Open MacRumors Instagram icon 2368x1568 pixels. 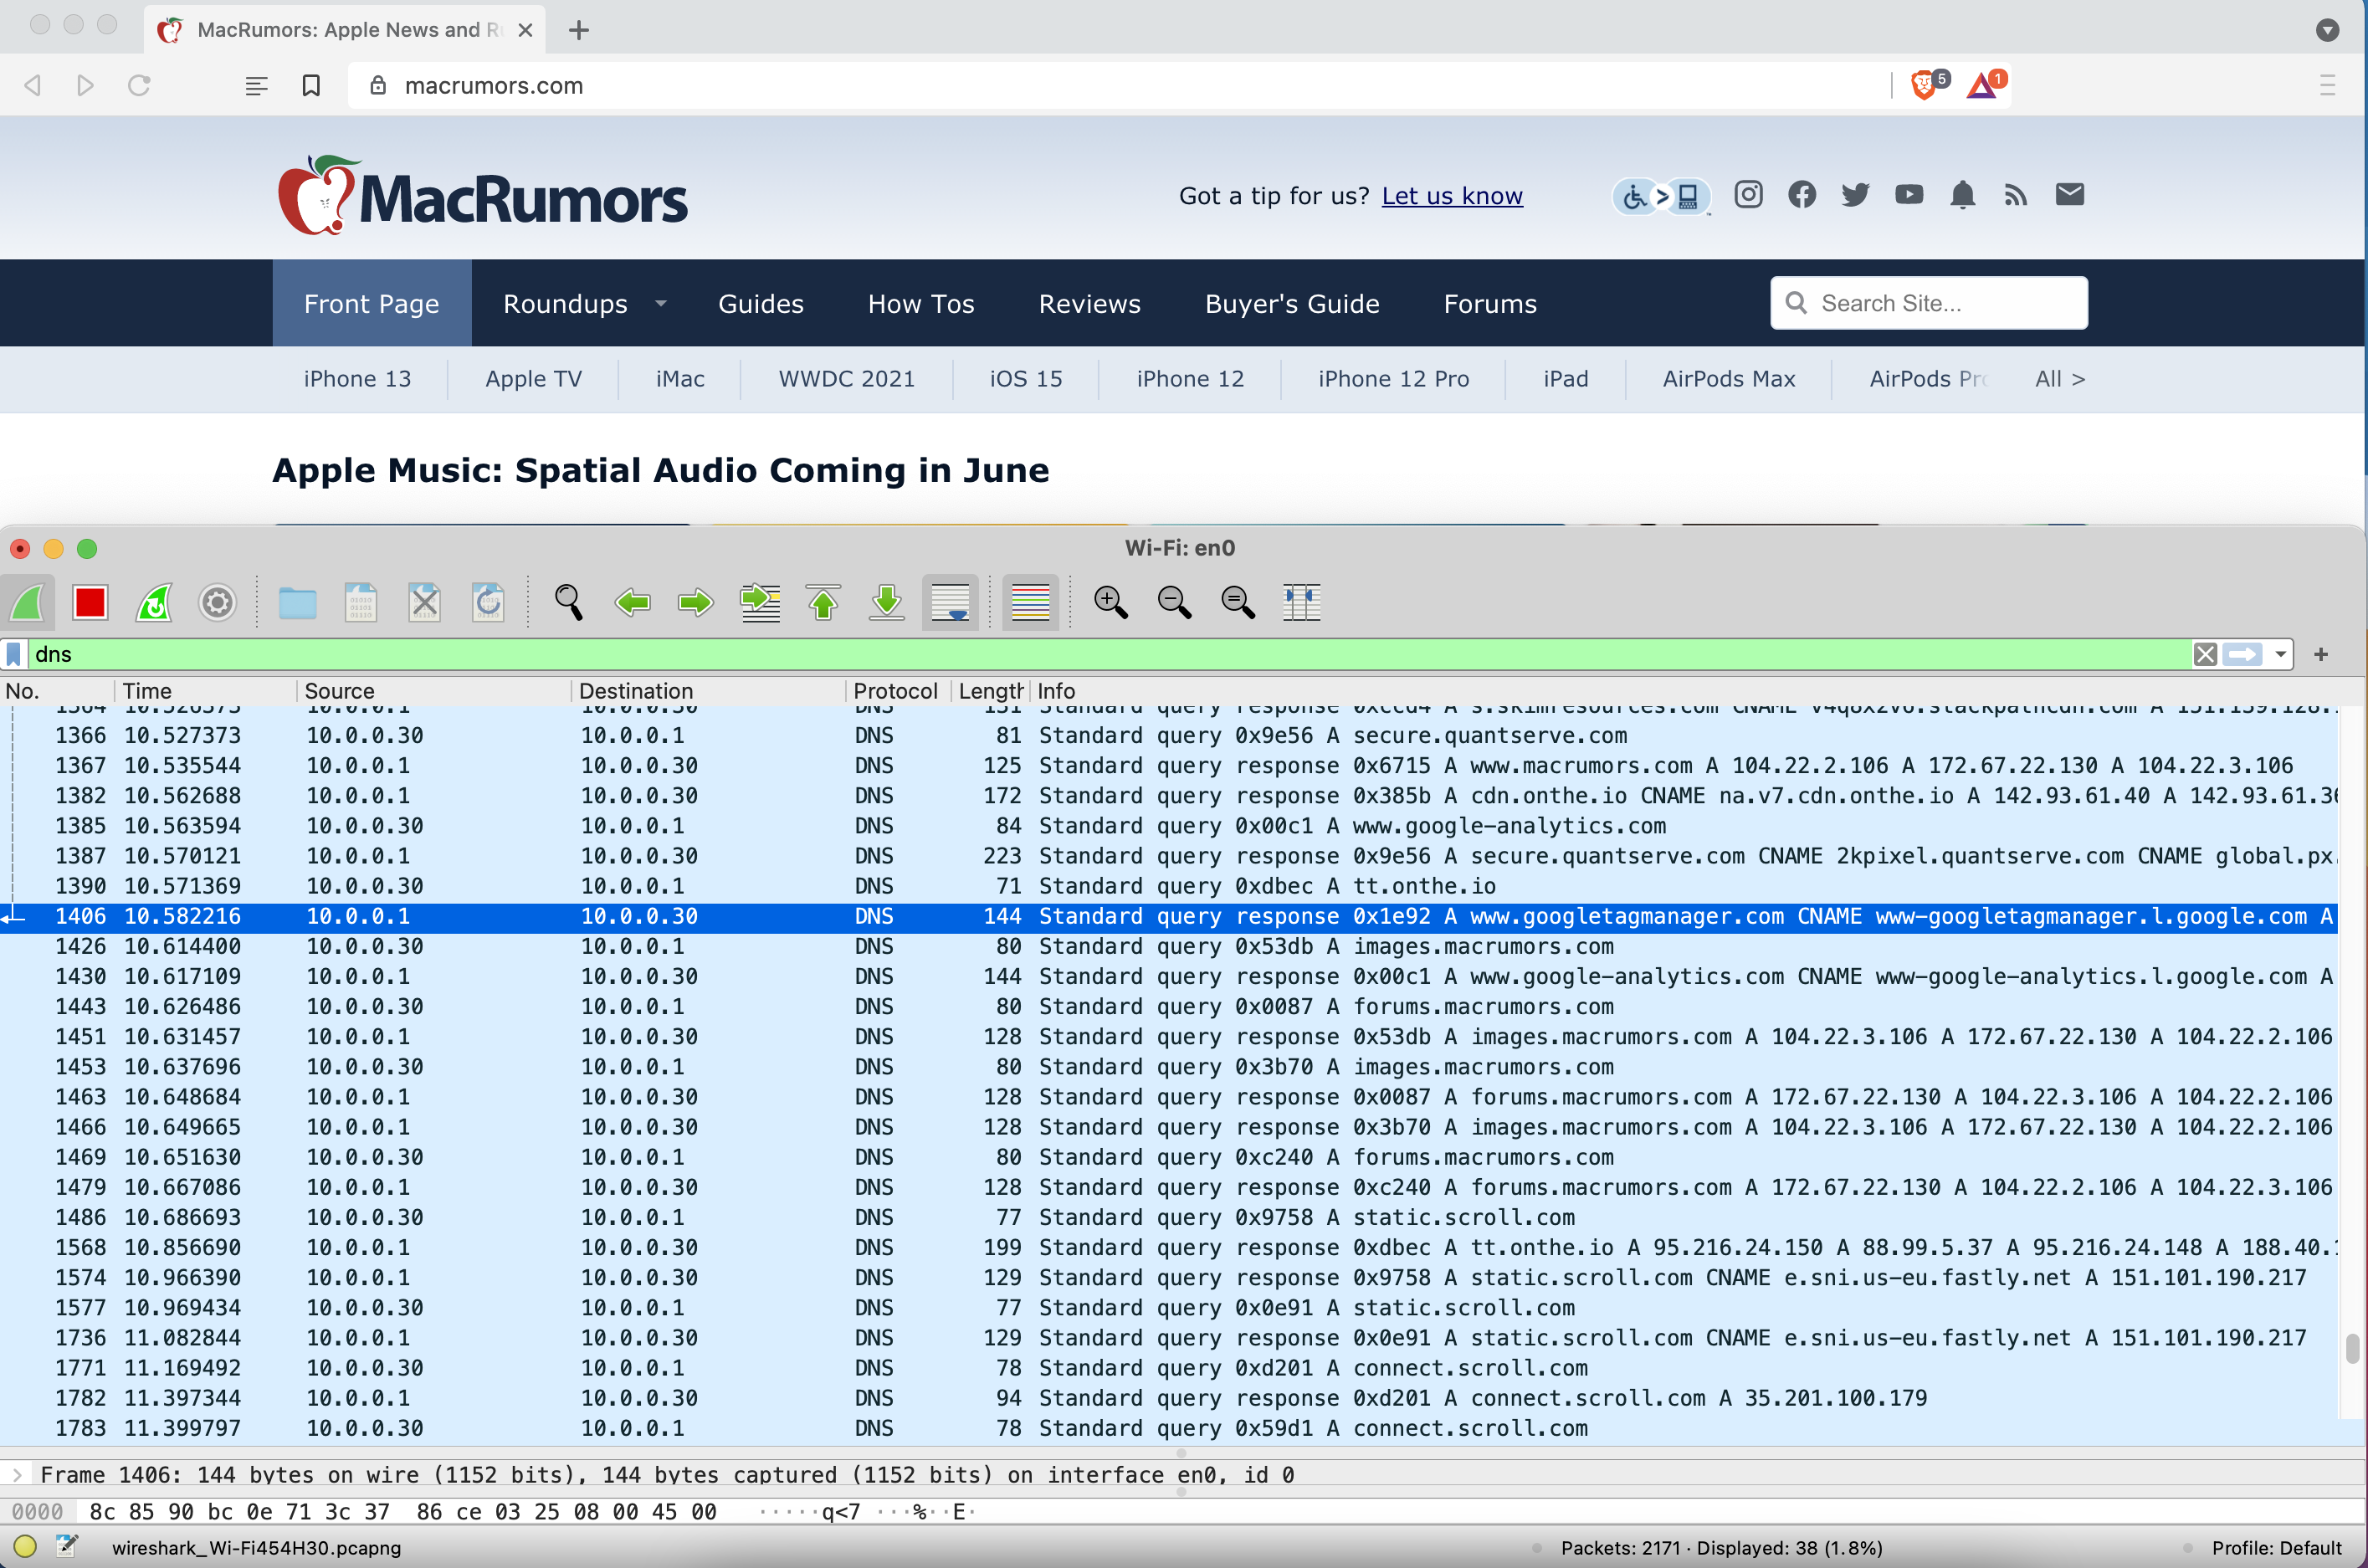click(x=1748, y=194)
